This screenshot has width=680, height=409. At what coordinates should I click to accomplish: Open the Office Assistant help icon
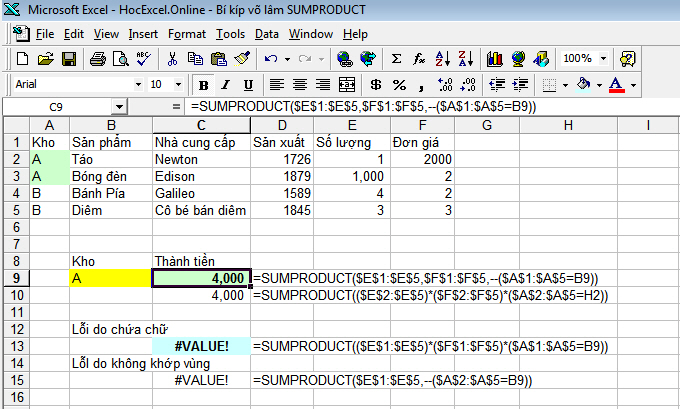[x=628, y=59]
